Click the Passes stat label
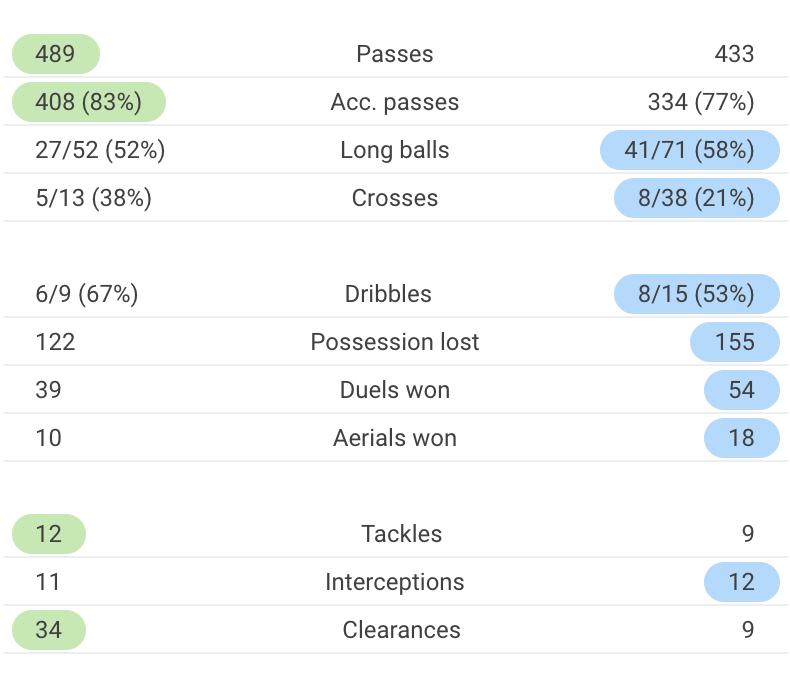Image resolution: width=790 pixels, height=680 pixels. [395, 54]
